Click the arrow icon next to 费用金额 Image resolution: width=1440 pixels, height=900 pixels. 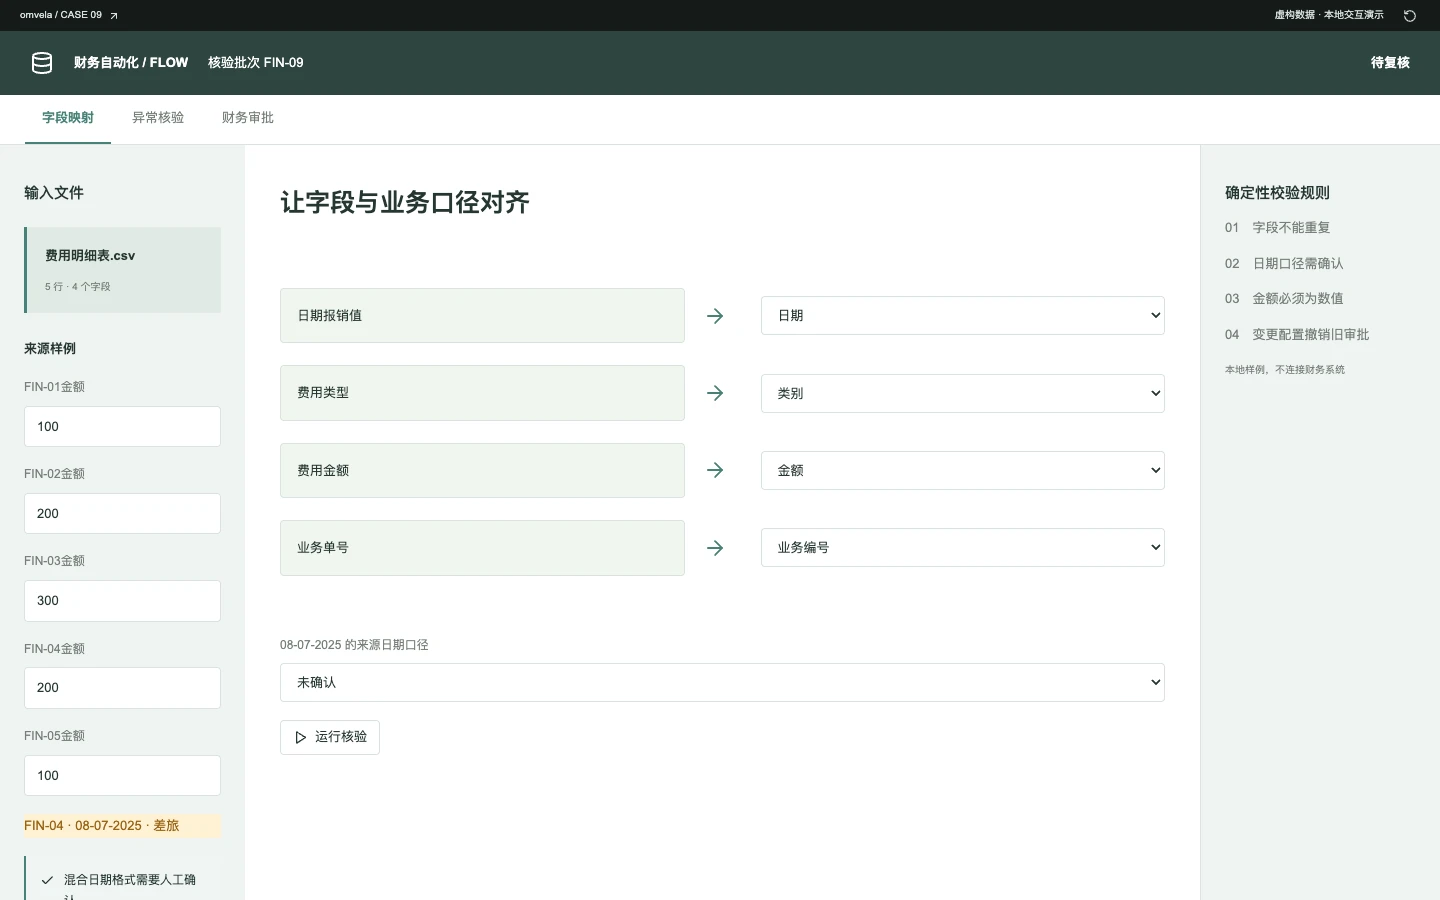[x=715, y=470]
